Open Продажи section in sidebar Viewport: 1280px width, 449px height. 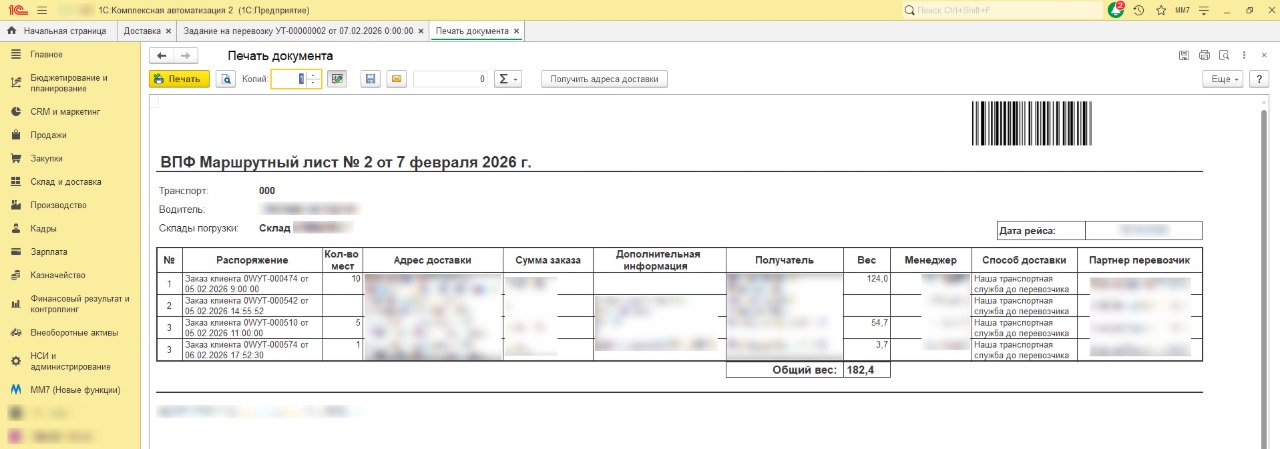70,135
